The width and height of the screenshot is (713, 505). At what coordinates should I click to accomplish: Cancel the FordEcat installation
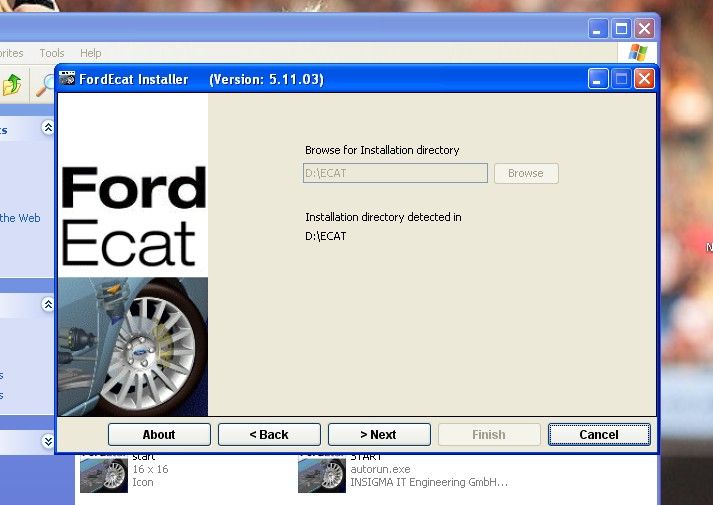[599, 435]
